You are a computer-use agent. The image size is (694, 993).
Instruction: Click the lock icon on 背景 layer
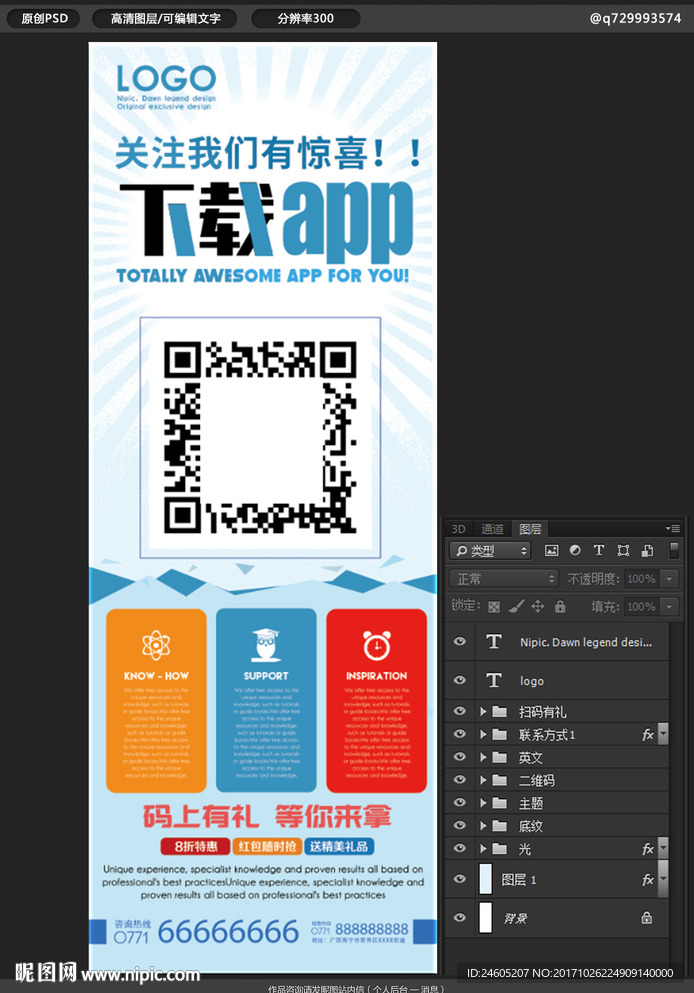click(647, 918)
